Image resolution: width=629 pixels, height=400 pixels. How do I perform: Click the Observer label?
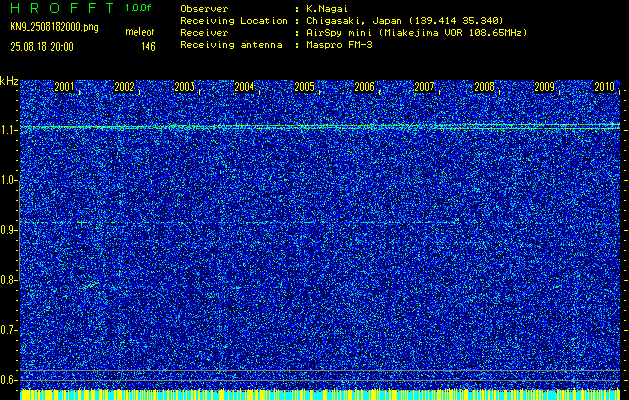pyautogui.click(x=204, y=9)
